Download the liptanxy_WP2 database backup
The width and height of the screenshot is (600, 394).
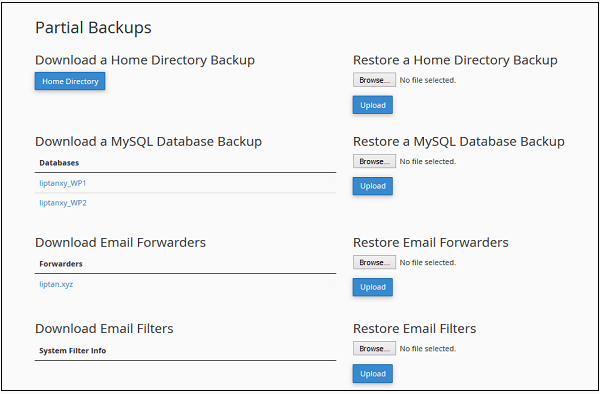63,203
